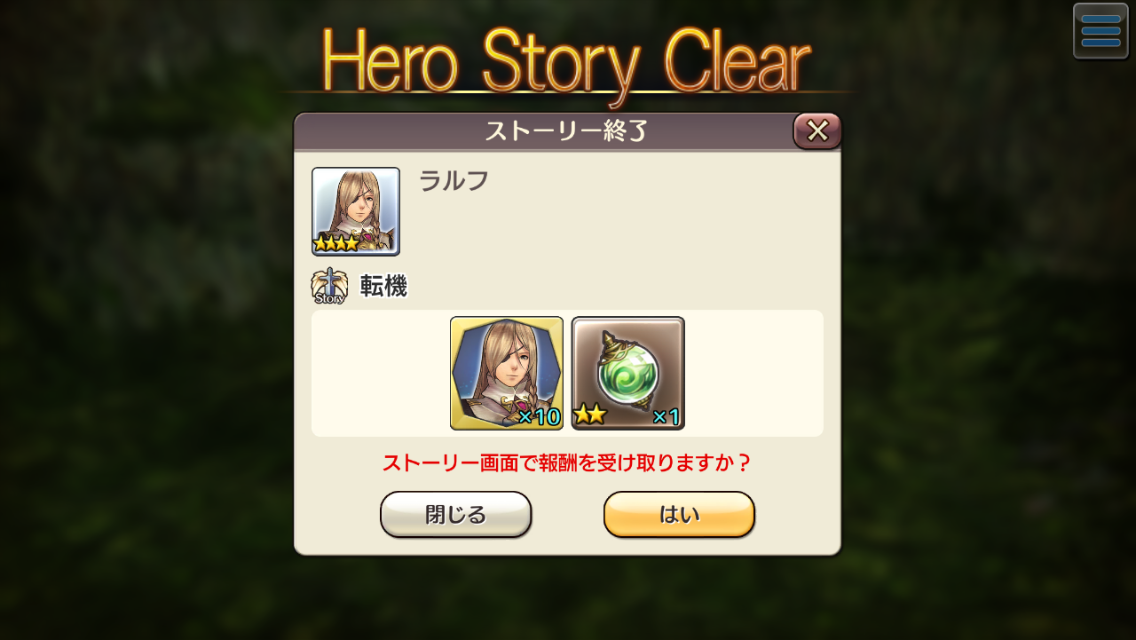Tap the x10 quantity on shard reward
Screen dimensions: 1136x640
(x=540, y=417)
